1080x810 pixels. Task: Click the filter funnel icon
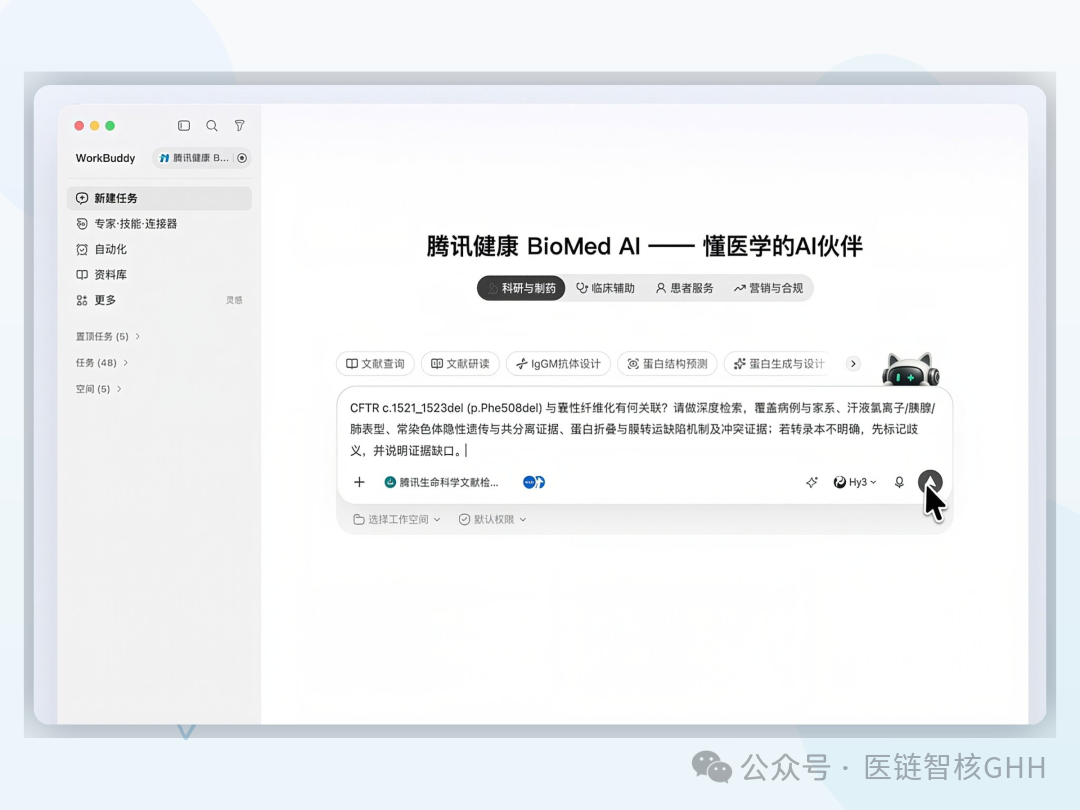pos(239,125)
